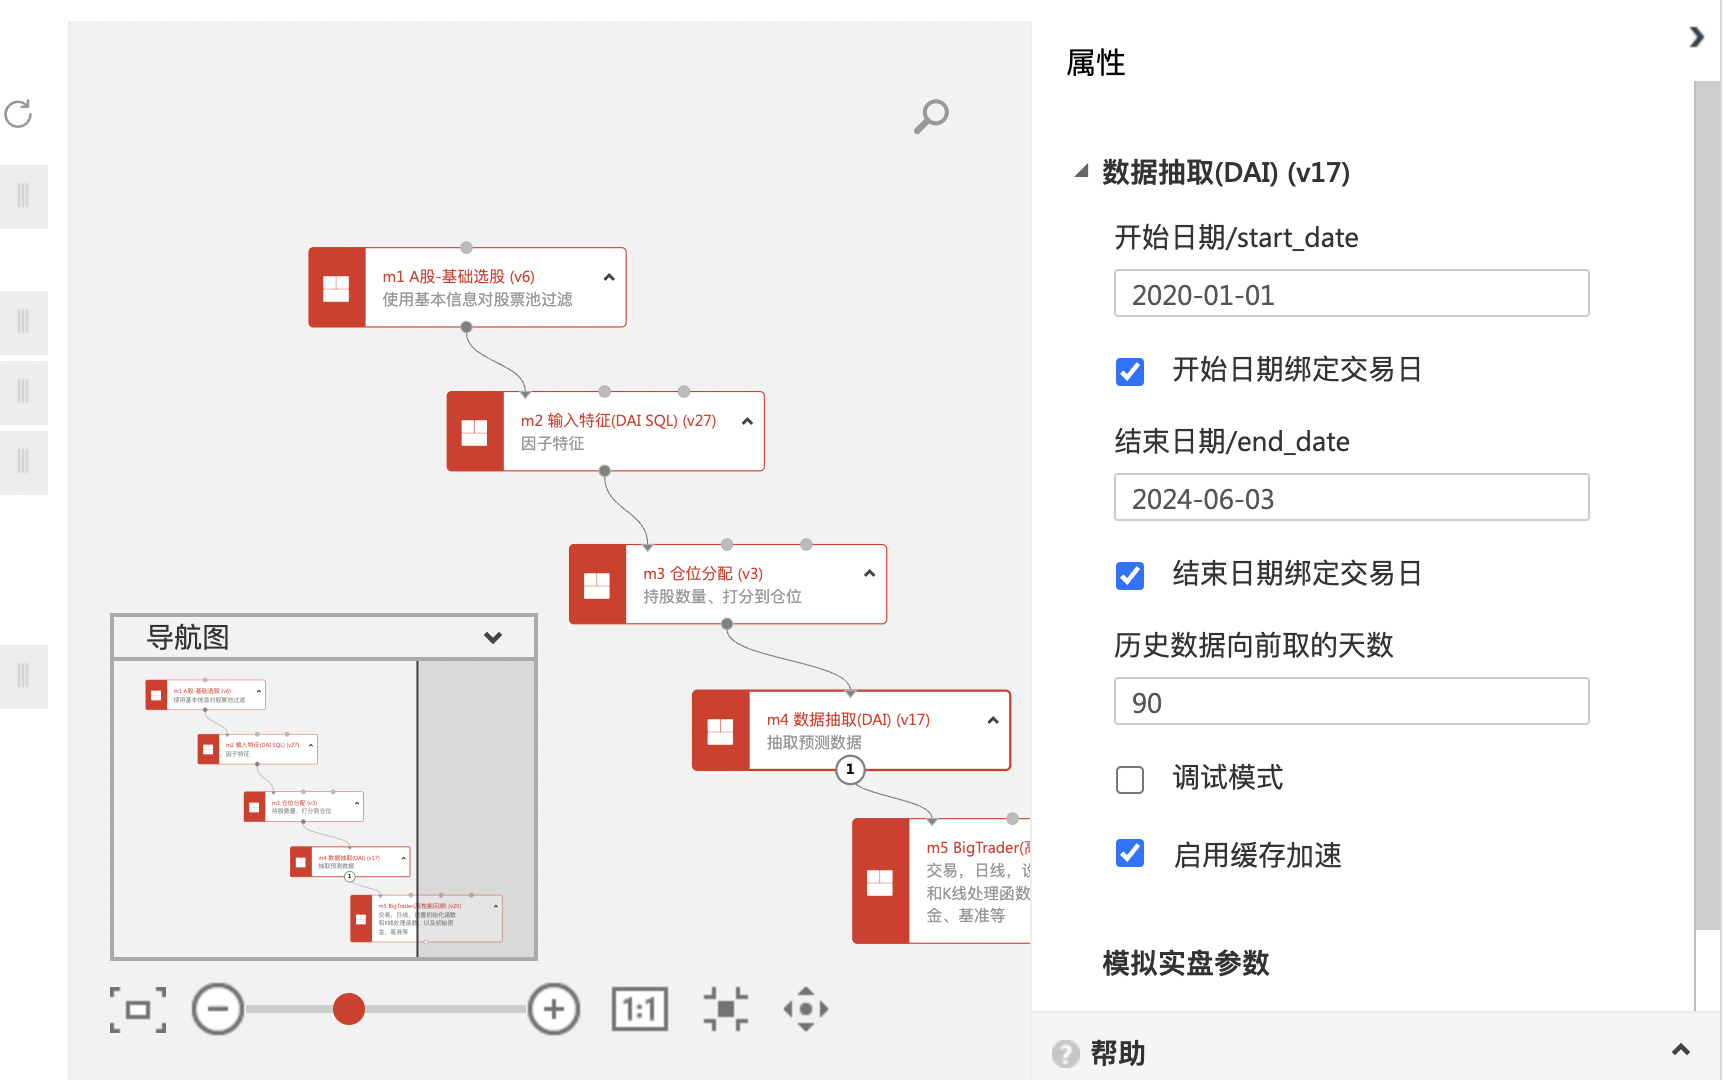The width and height of the screenshot is (1726, 1080).
Task: Expand the 帮助 help panel
Action: 1680,1050
